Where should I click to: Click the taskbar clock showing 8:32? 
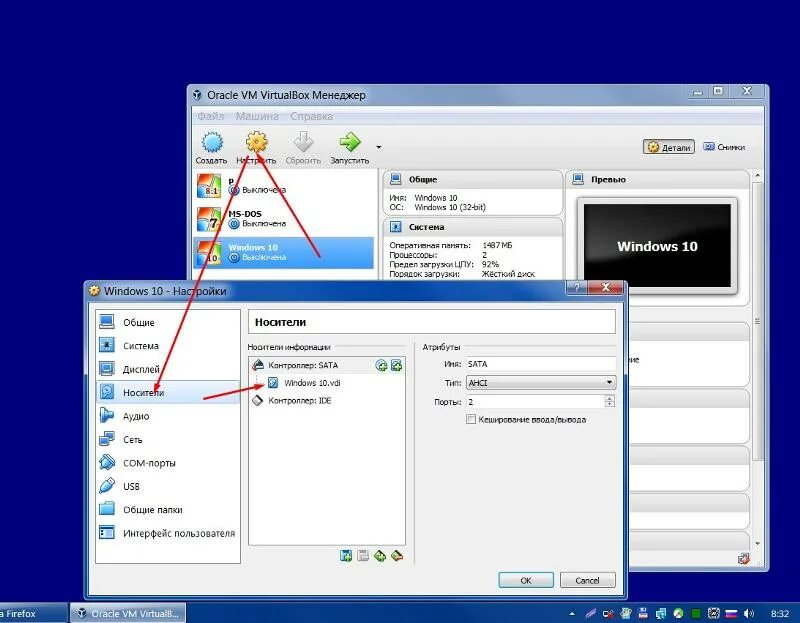pyautogui.click(x=780, y=614)
